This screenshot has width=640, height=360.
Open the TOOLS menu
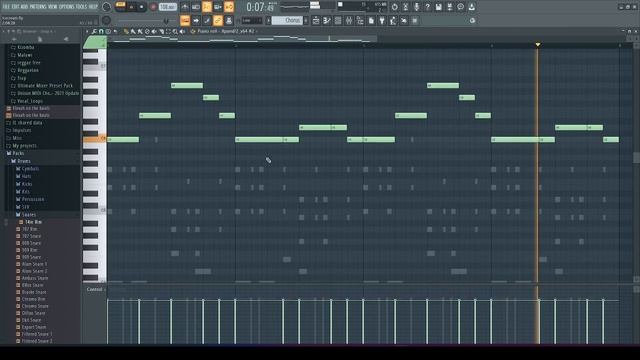(x=82, y=7)
